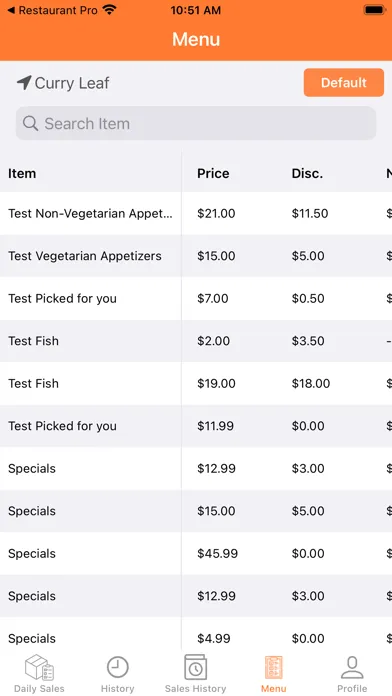Open the Profile person icon
Viewport: 392px width, 696px height.
[x=352, y=667]
